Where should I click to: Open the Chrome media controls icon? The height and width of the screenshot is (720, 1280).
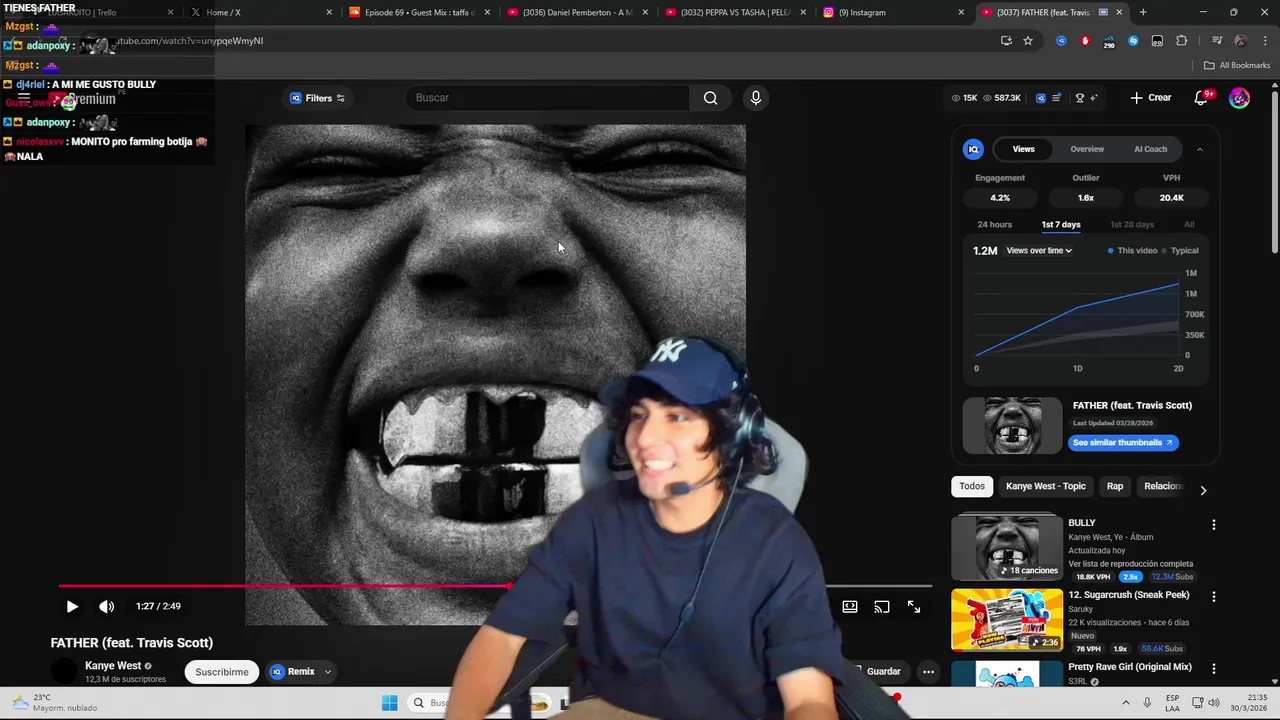click(x=1217, y=41)
